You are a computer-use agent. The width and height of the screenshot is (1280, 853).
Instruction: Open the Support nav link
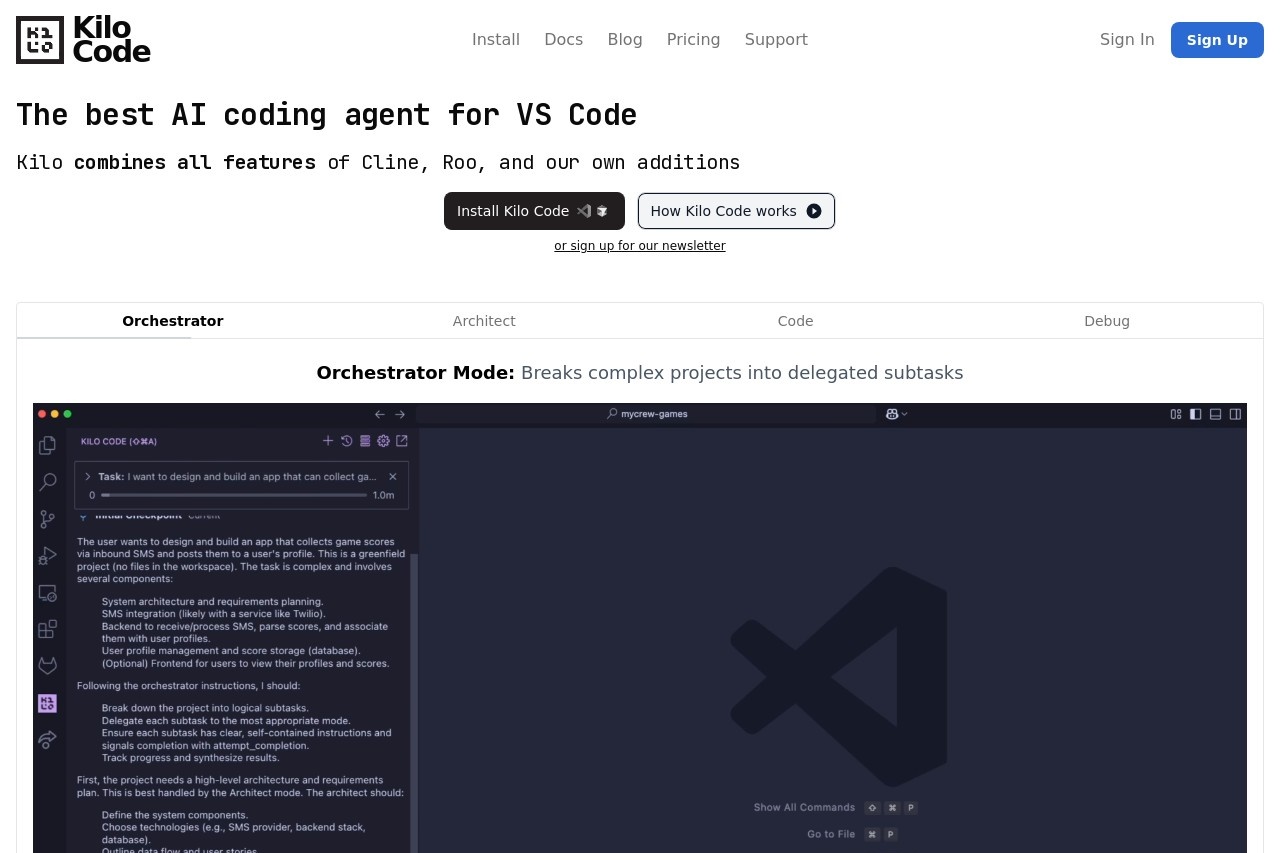[776, 39]
